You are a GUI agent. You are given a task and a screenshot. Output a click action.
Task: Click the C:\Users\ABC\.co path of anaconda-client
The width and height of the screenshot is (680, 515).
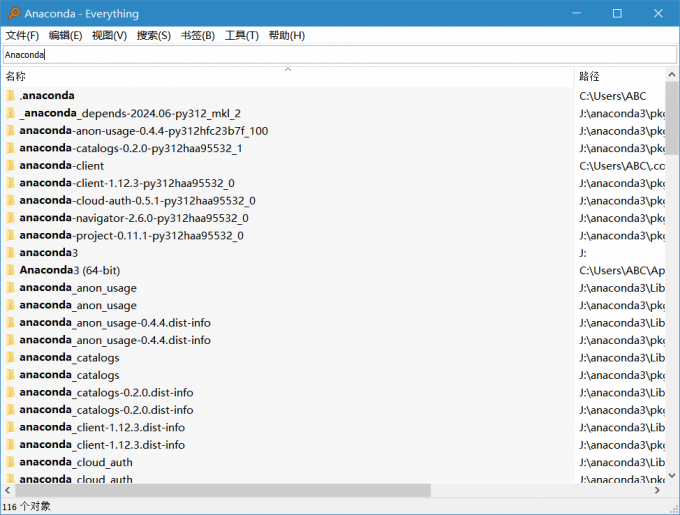622,166
